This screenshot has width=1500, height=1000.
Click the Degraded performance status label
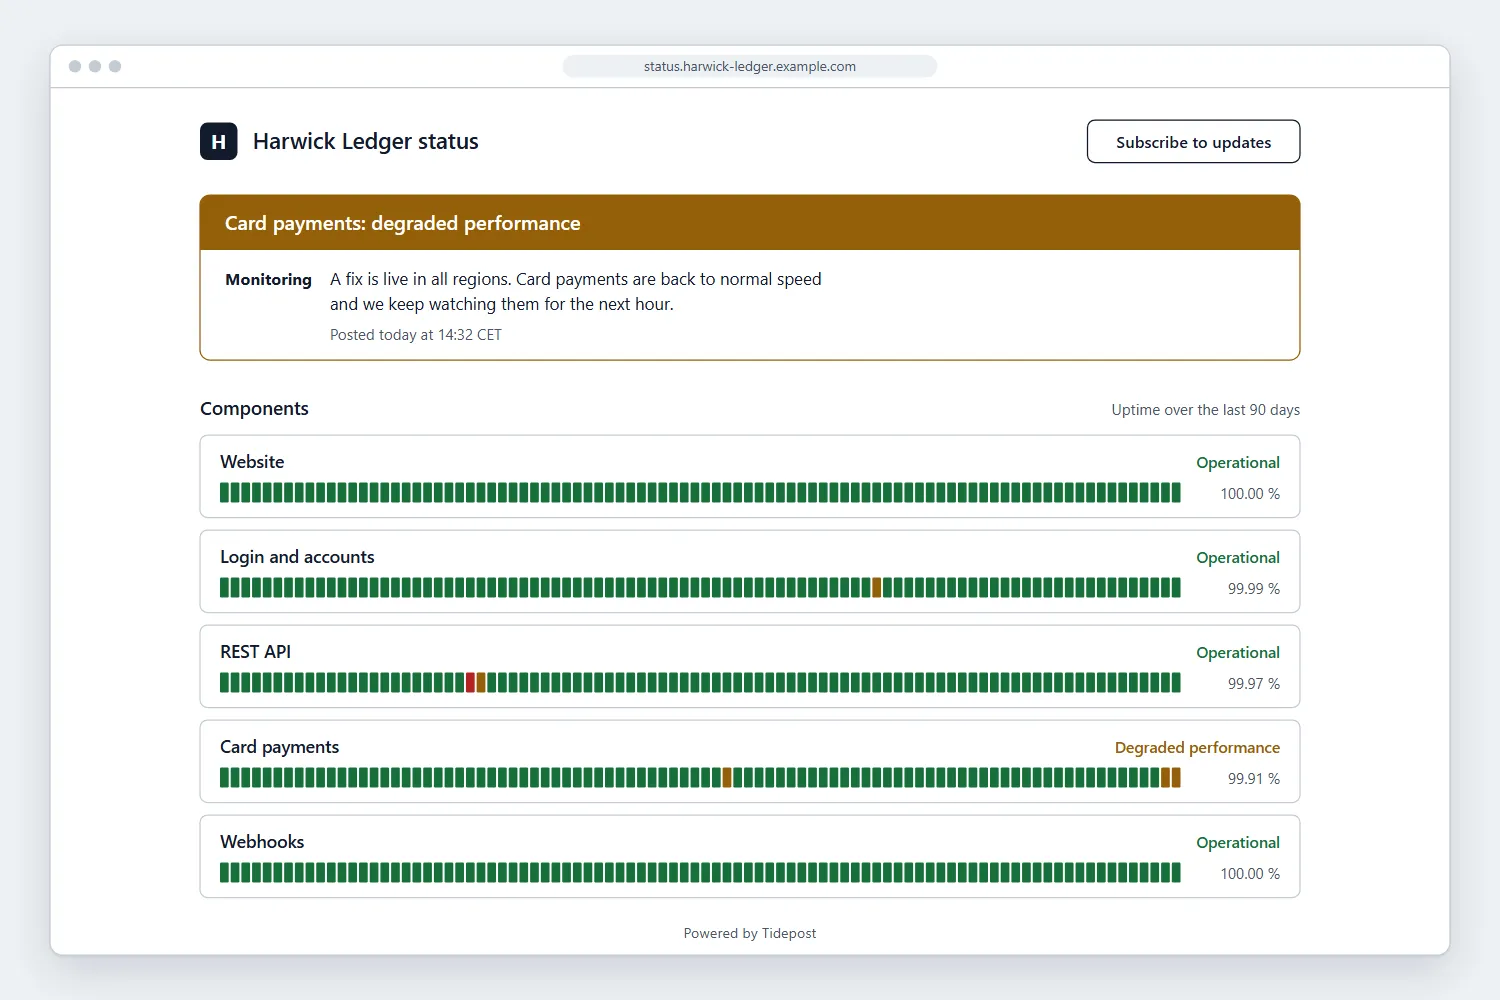click(x=1197, y=748)
